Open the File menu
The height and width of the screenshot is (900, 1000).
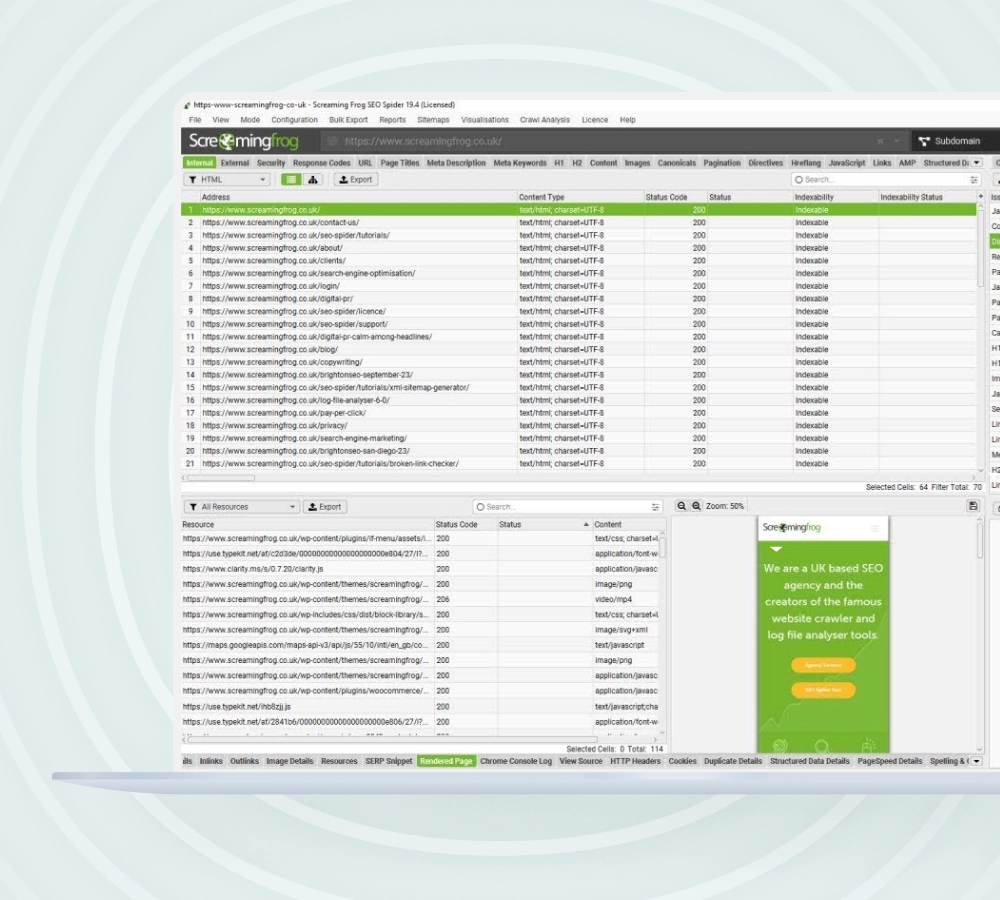click(x=195, y=120)
